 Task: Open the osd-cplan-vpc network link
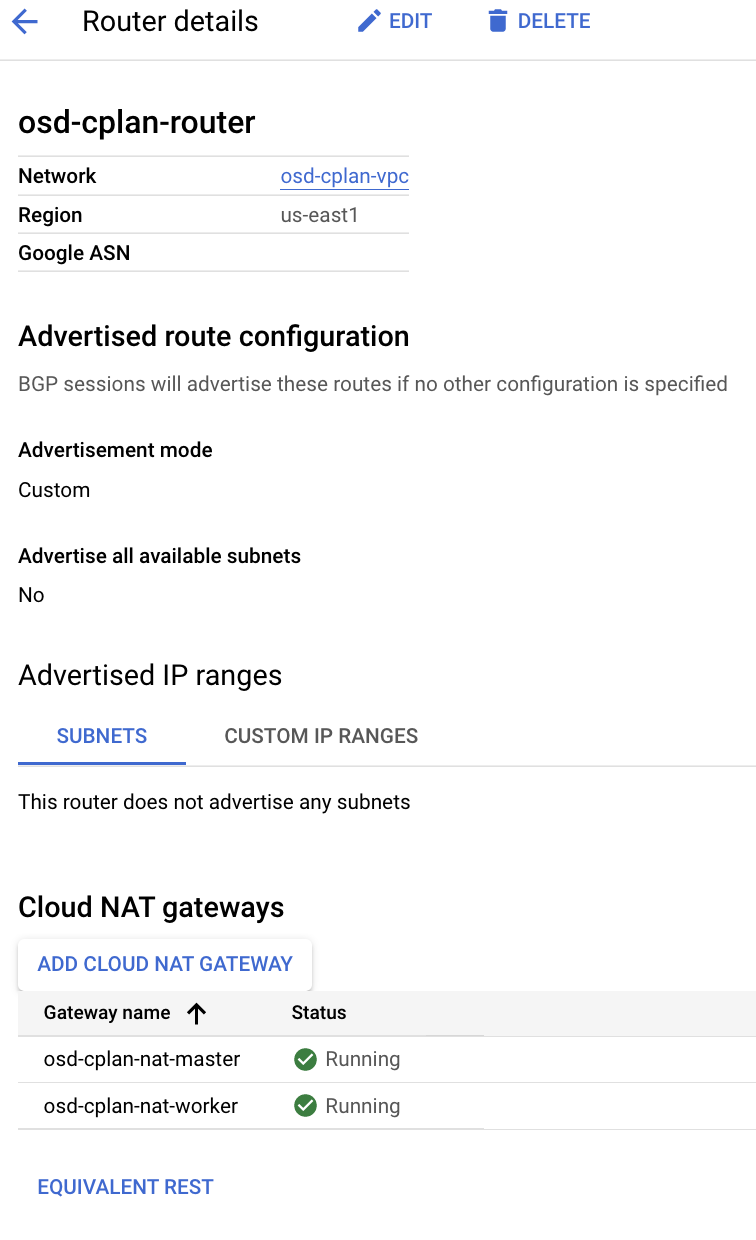click(x=344, y=176)
